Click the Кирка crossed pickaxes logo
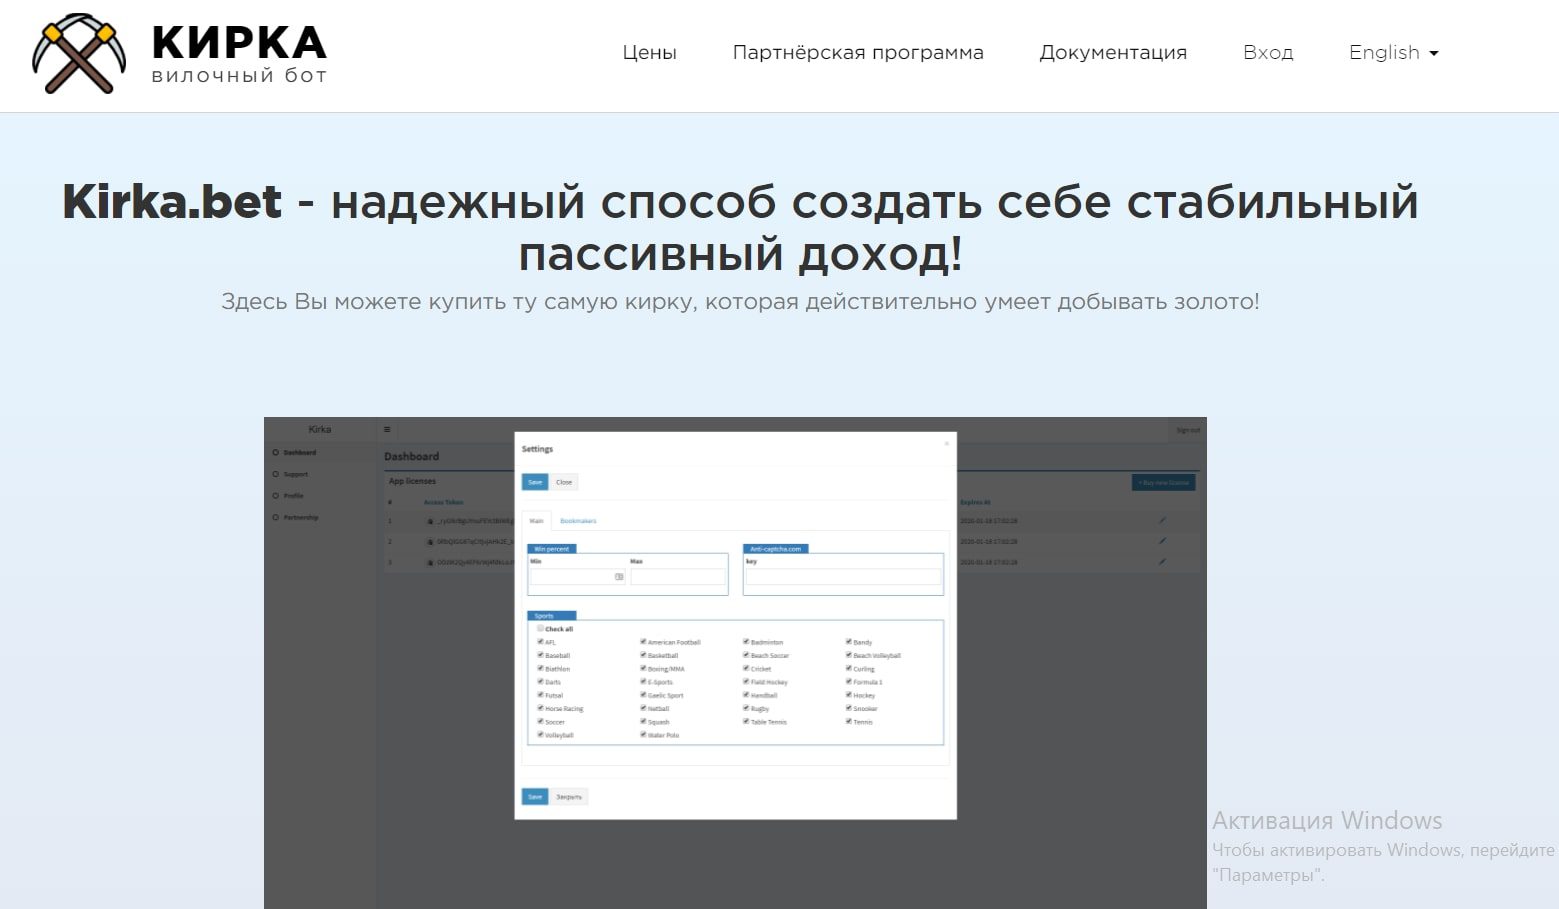The image size is (1559, 909). [79, 54]
